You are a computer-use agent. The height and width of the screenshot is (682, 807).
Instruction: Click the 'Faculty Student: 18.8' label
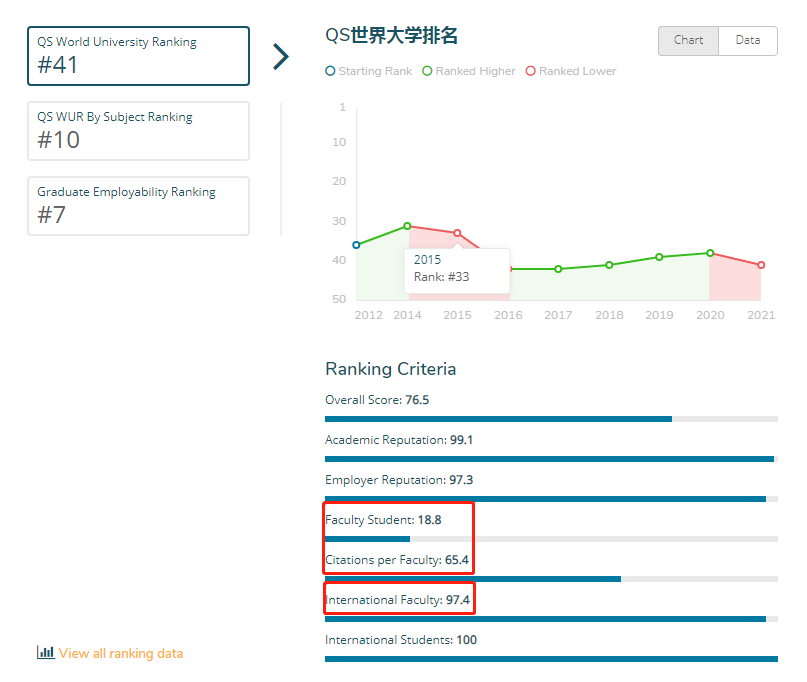pos(383,520)
